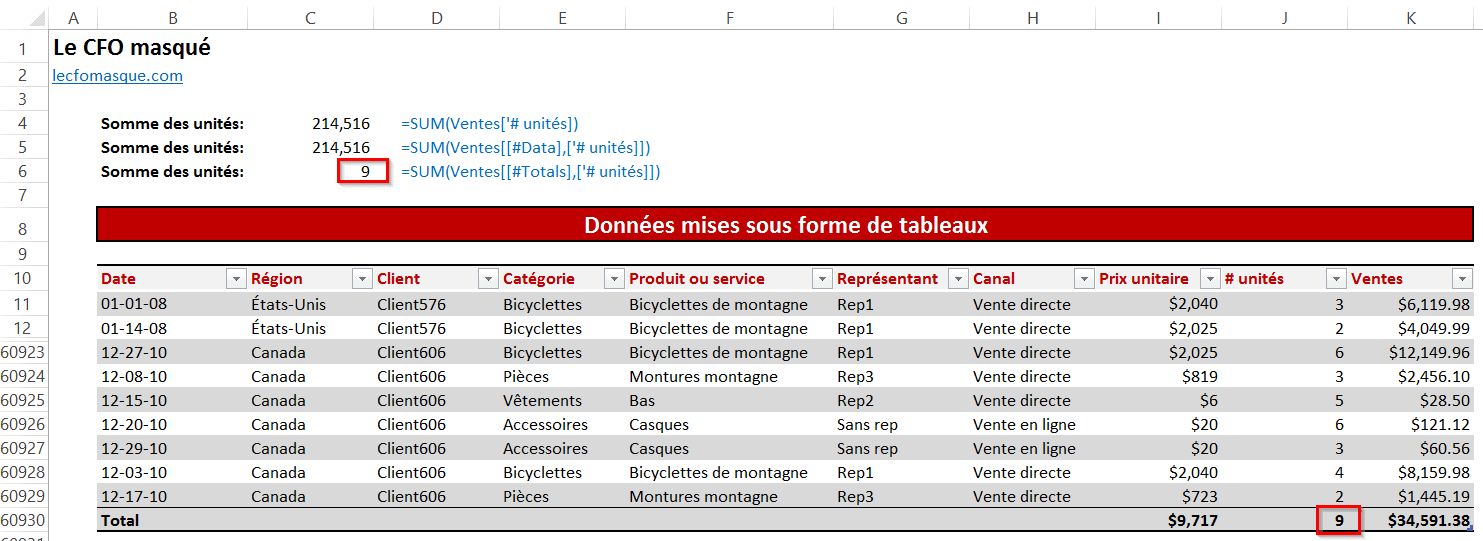Viewport: 1483px width, 541px height.
Task: Expand the Ventes column filter
Action: click(x=1462, y=279)
